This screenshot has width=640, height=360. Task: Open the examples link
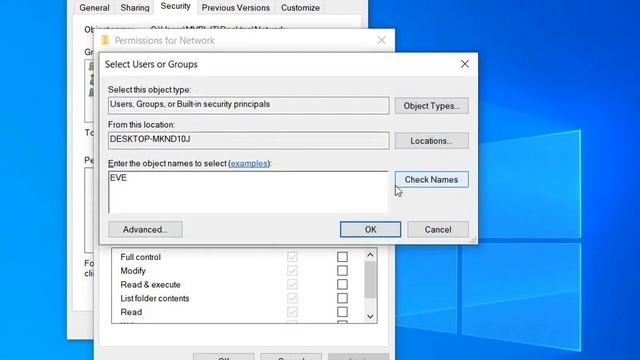coord(249,163)
